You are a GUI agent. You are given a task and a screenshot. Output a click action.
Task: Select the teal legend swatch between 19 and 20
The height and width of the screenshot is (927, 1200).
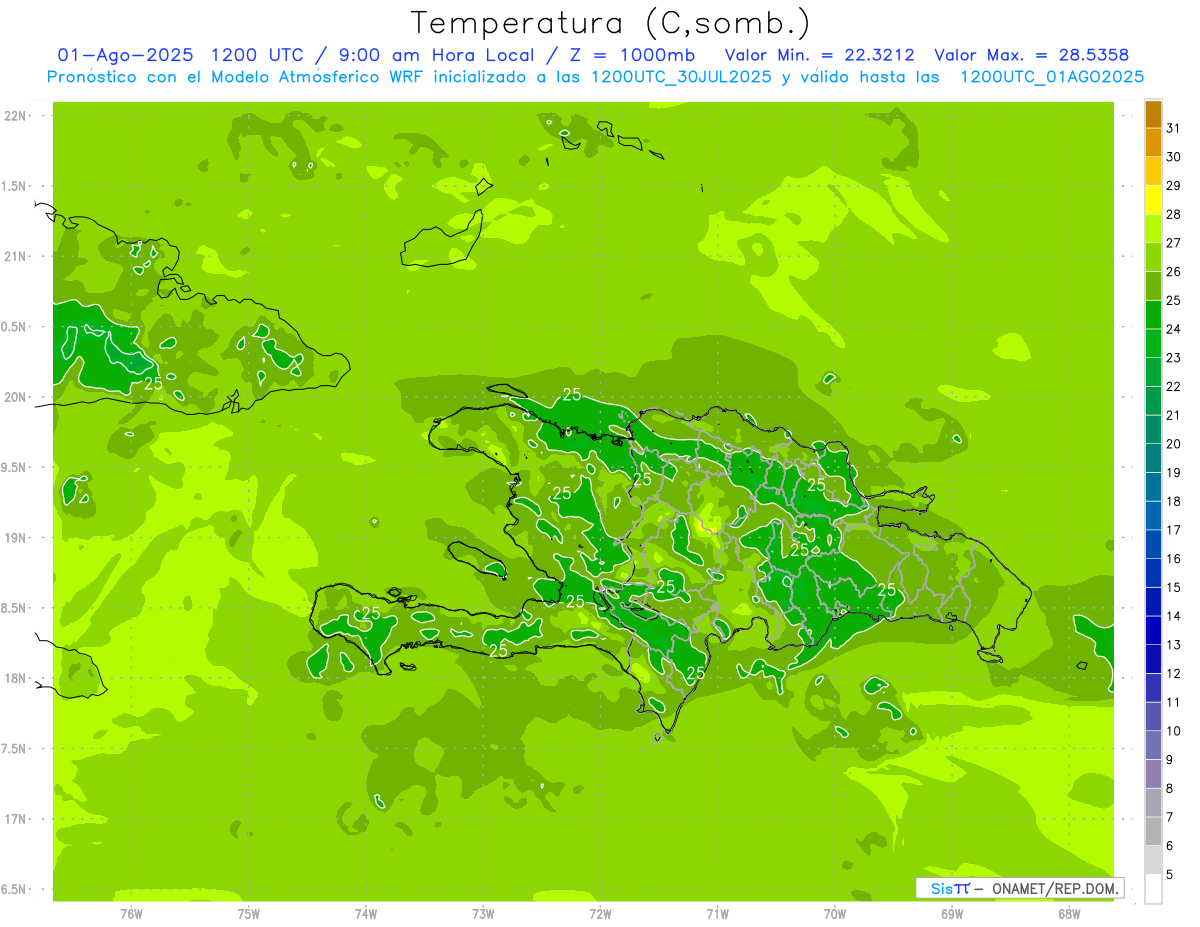[1153, 459]
